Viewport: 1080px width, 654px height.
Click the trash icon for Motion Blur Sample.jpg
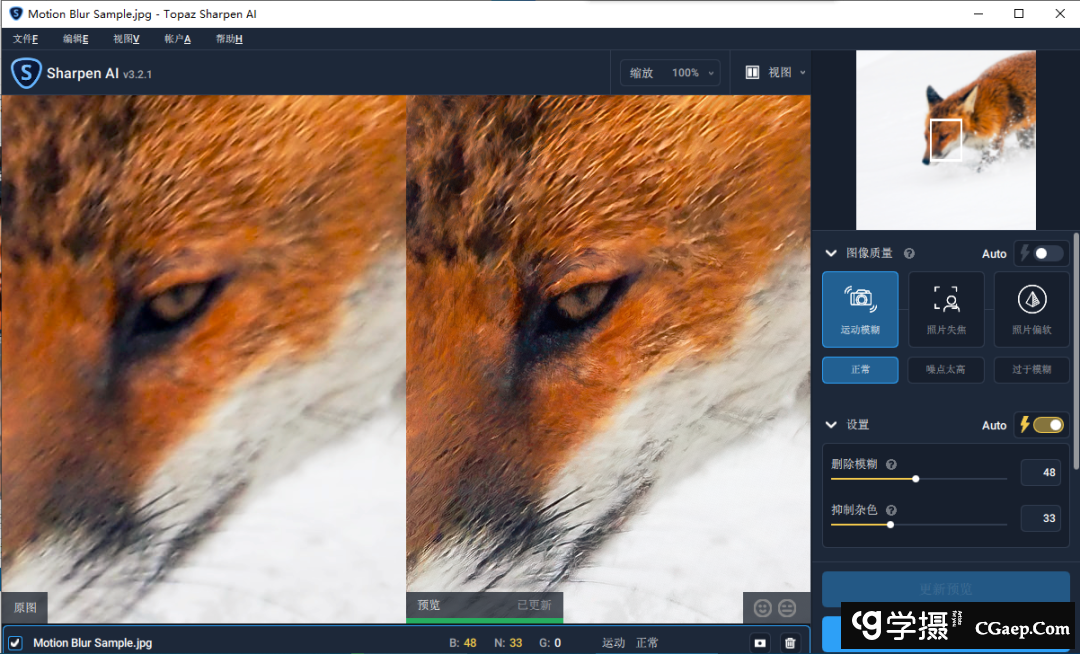[x=790, y=643]
